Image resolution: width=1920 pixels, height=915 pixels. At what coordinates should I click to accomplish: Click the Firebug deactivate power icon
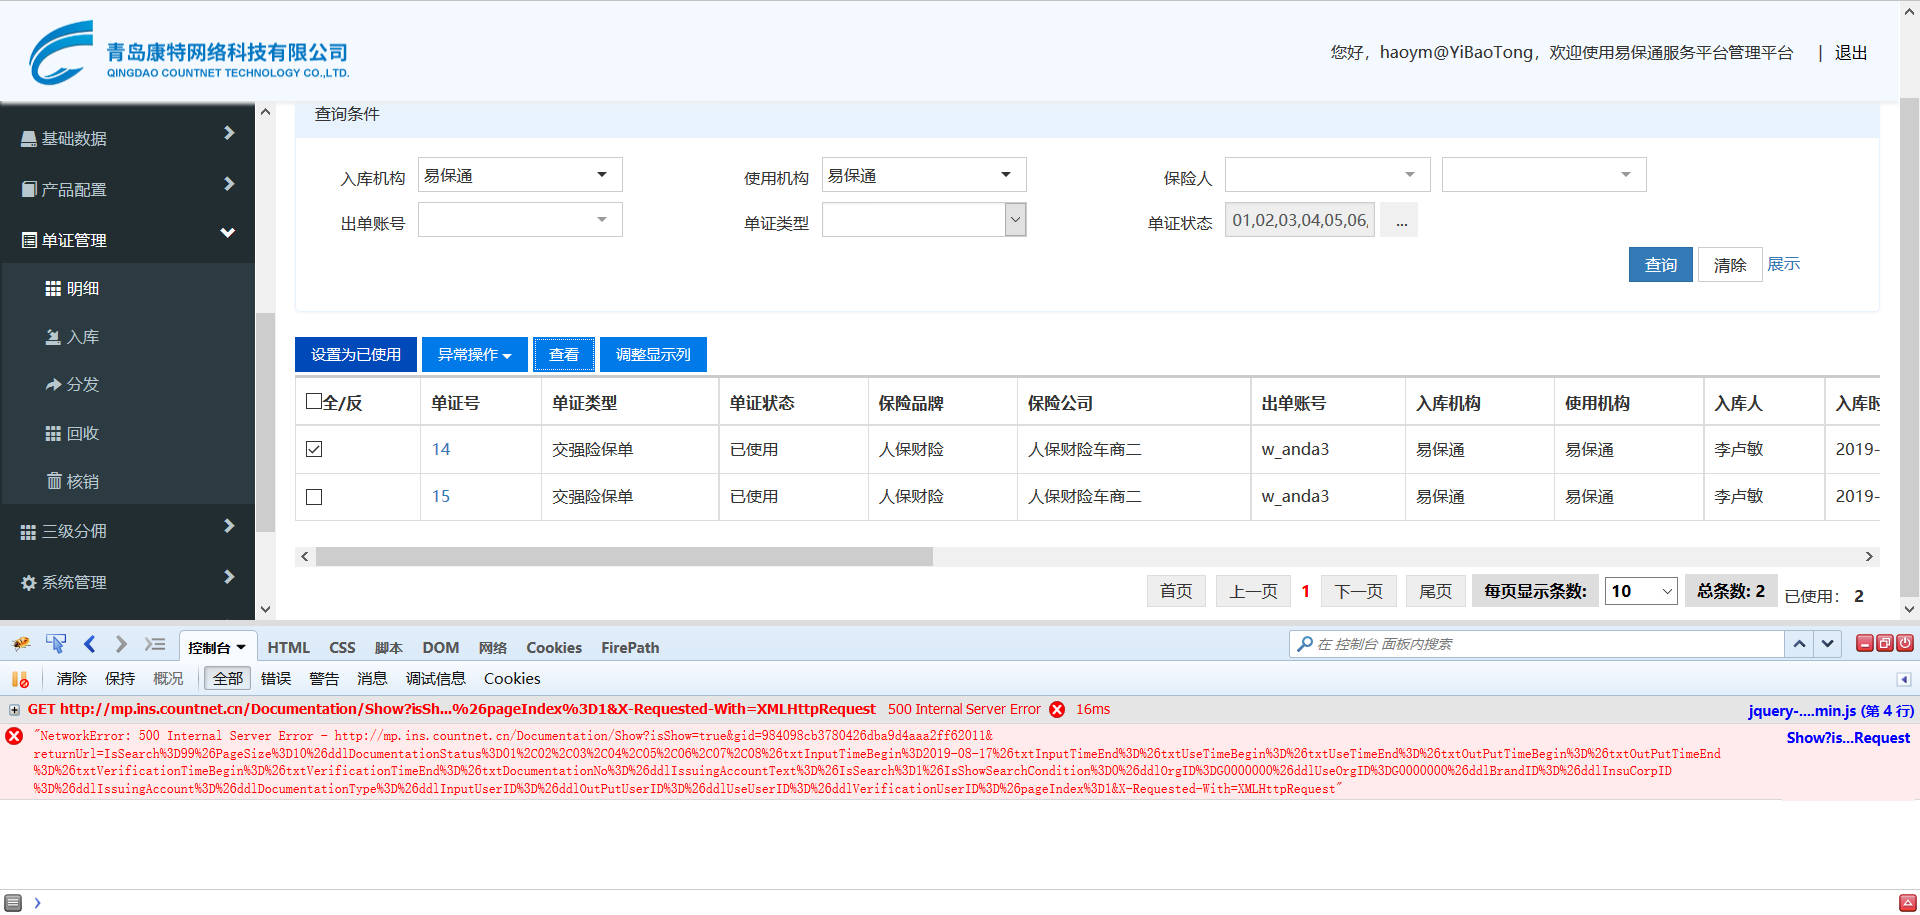[1905, 643]
